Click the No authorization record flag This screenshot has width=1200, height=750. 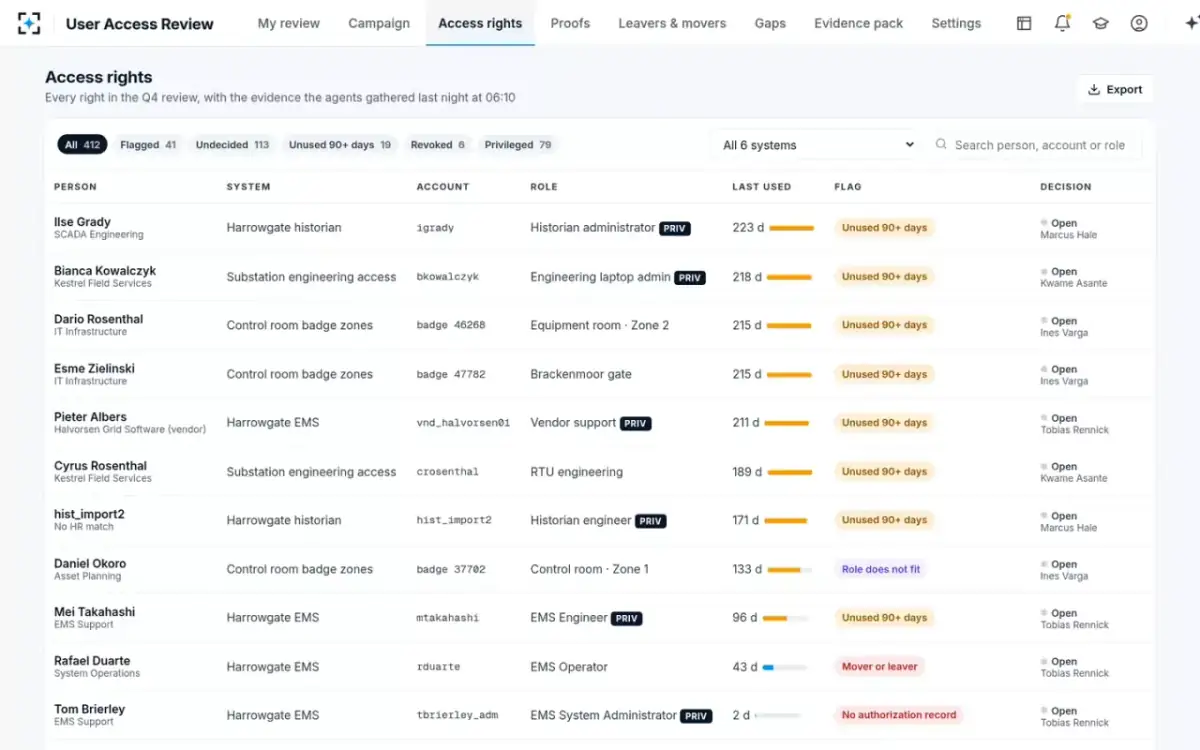pos(899,715)
